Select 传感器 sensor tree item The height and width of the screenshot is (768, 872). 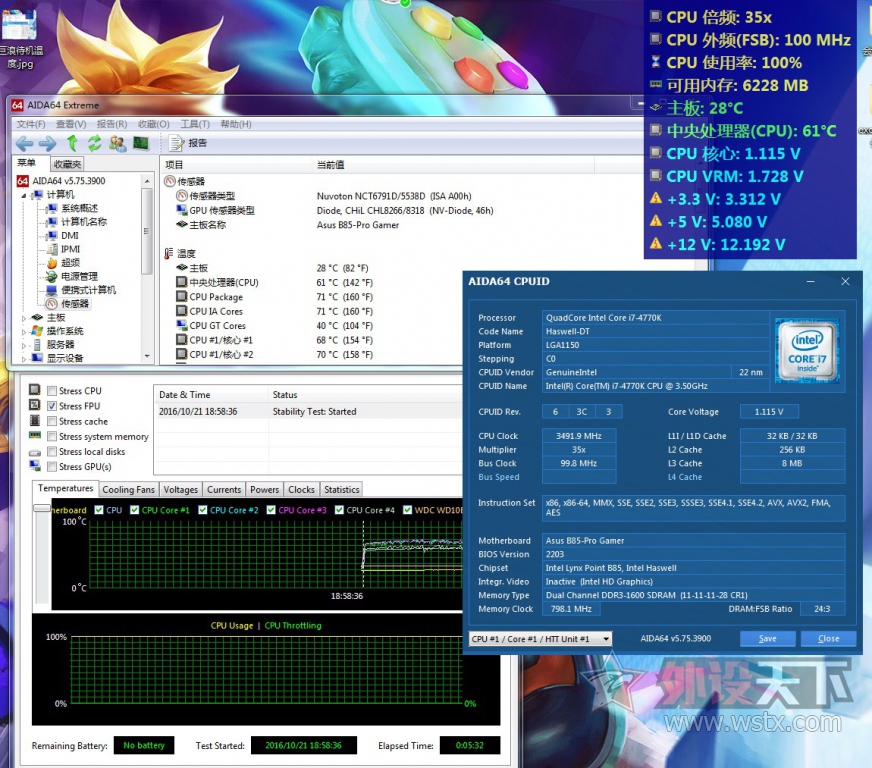tap(75, 304)
